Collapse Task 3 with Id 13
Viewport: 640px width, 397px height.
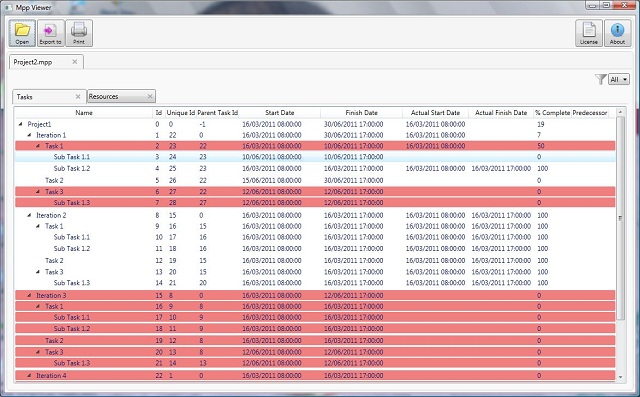click(38, 272)
